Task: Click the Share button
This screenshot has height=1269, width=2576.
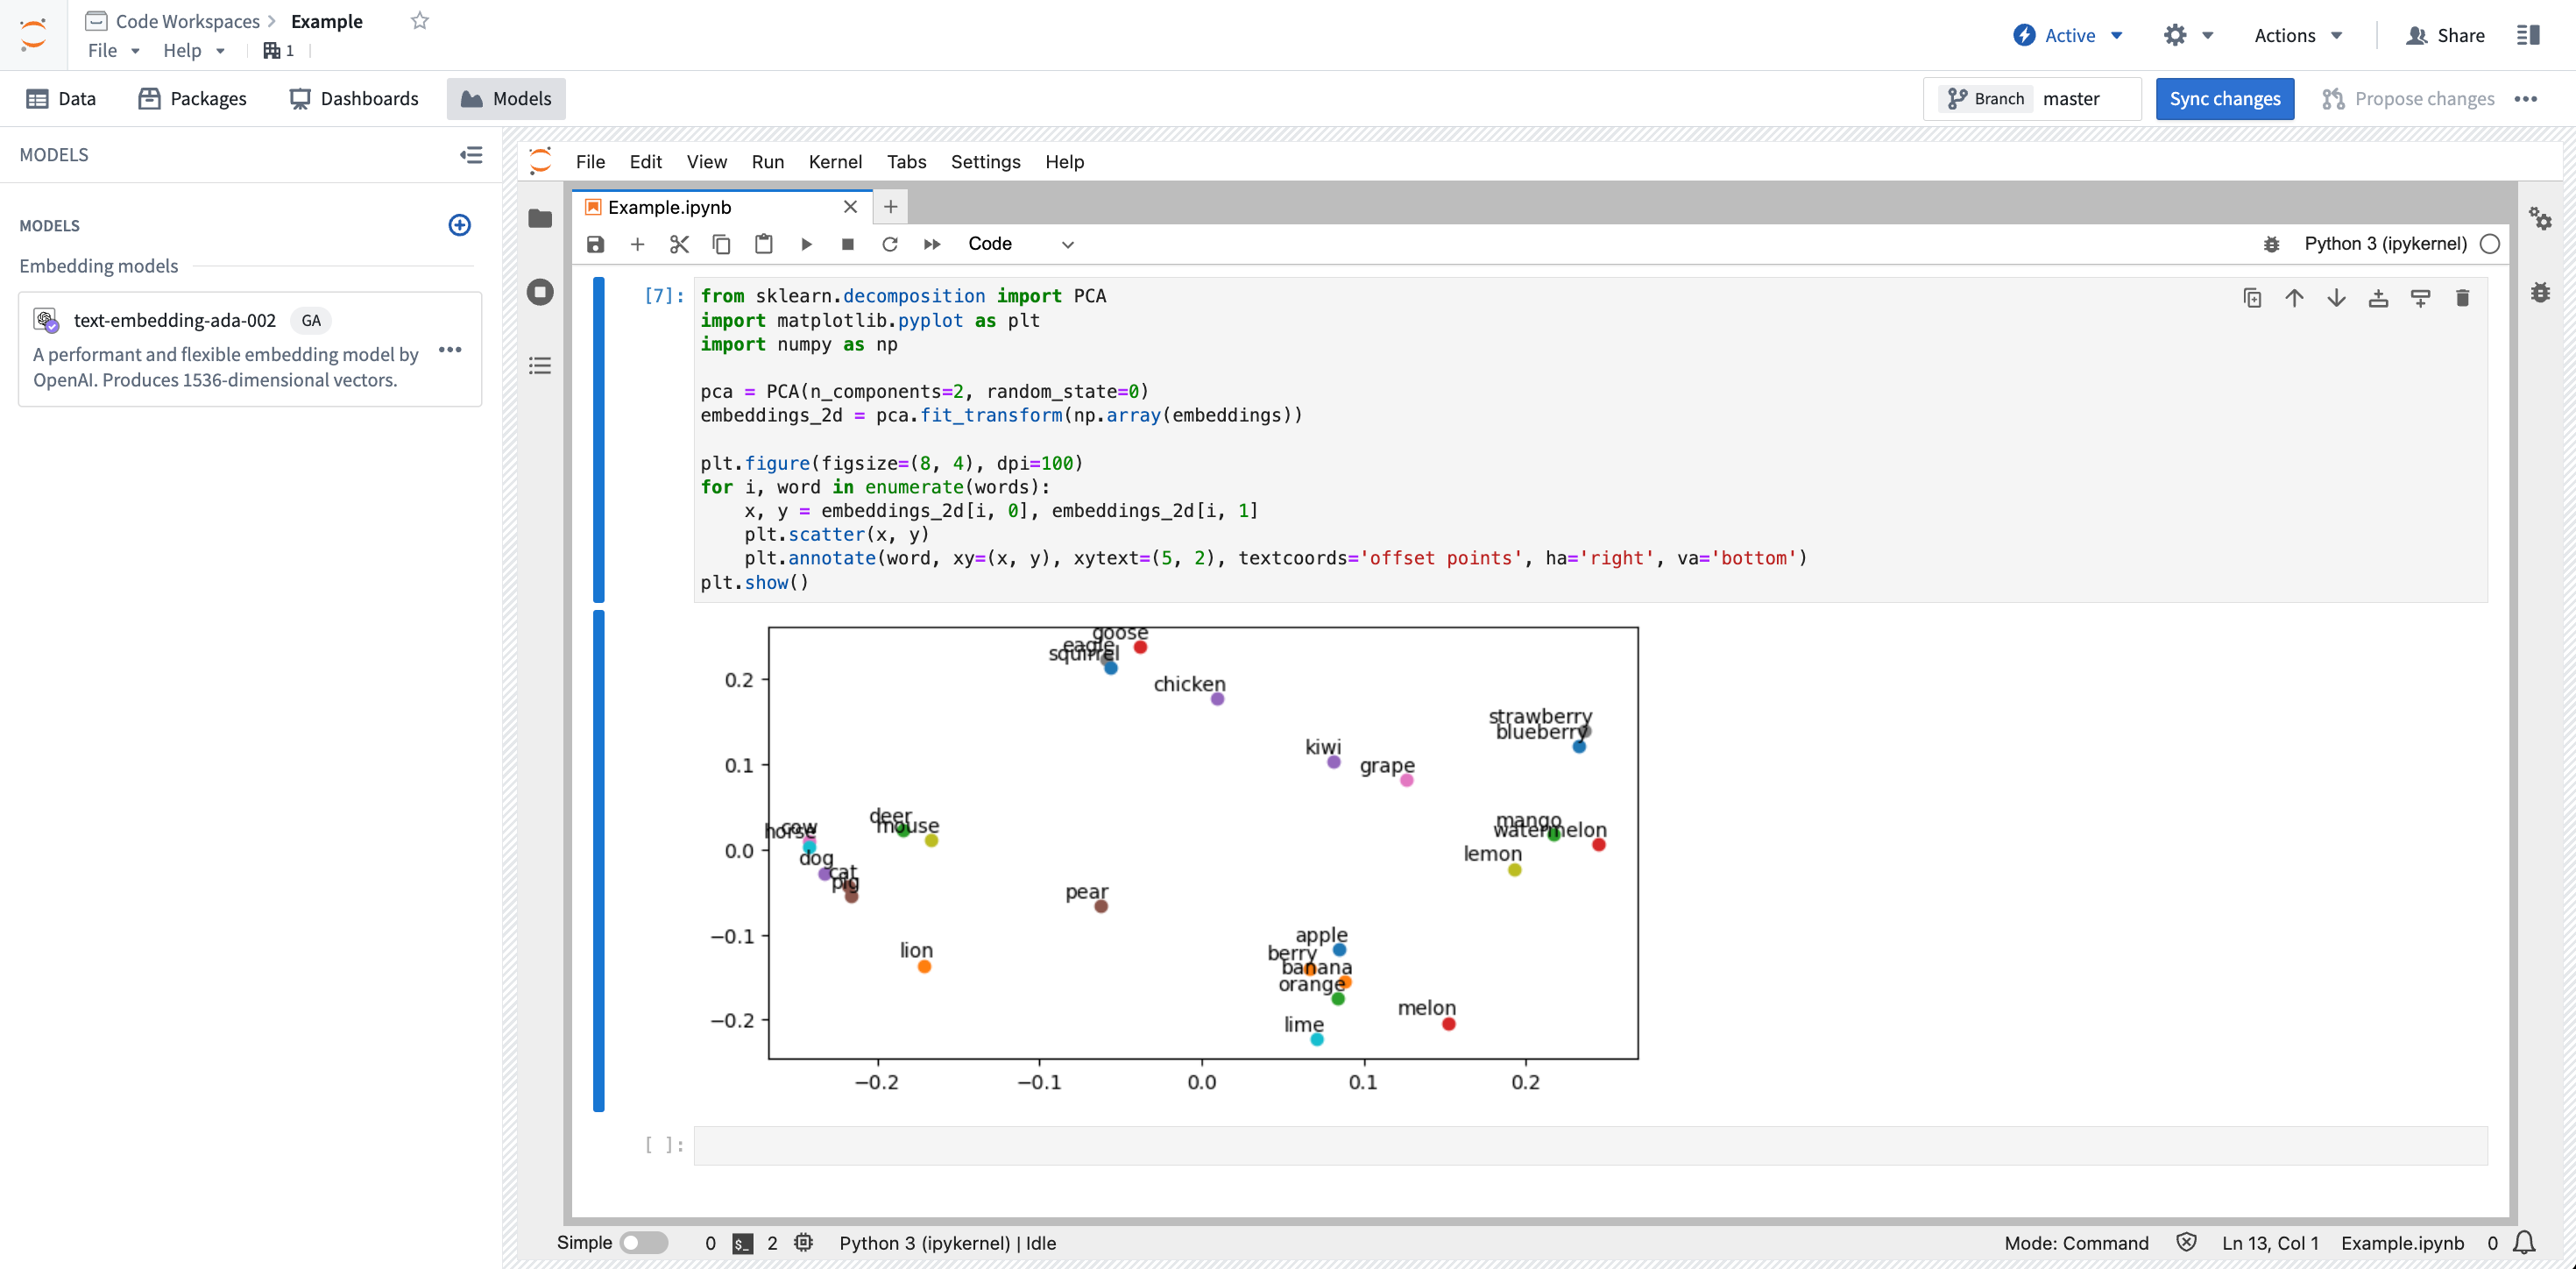Action: (2446, 33)
